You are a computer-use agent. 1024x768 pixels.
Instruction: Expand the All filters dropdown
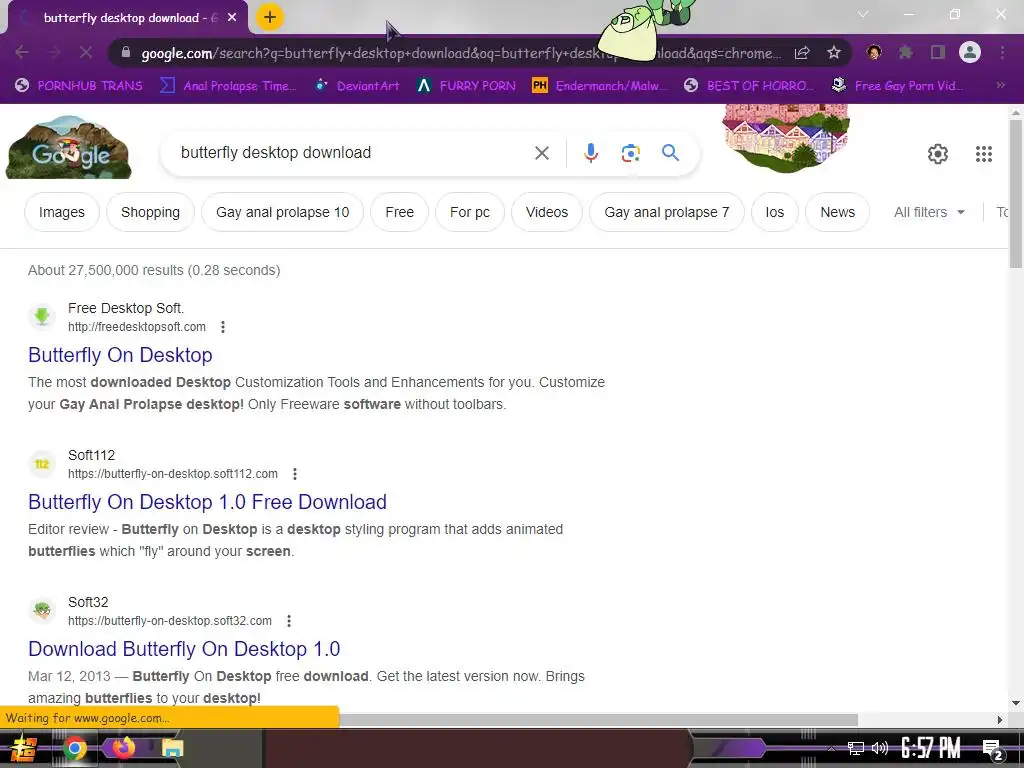coord(929,212)
